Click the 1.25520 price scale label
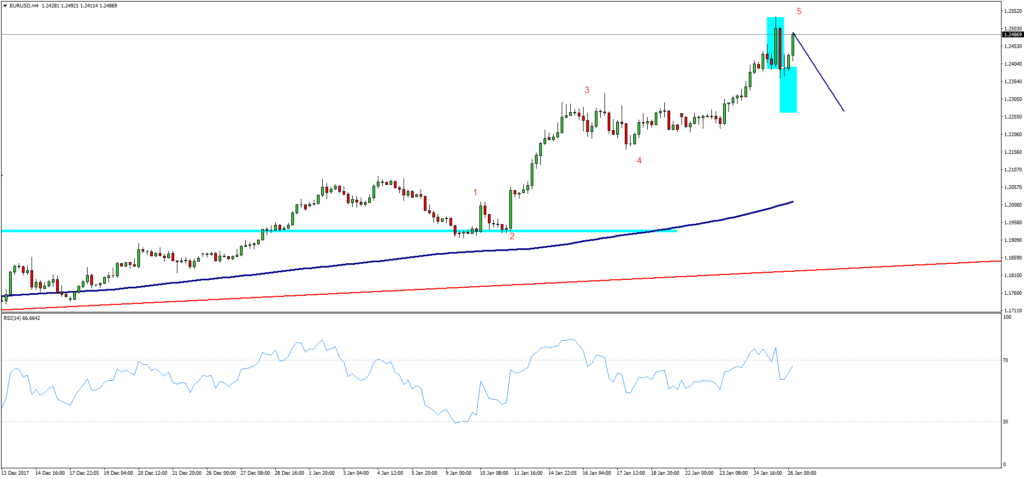The width and height of the screenshot is (1024, 479). click(x=1012, y=10)
